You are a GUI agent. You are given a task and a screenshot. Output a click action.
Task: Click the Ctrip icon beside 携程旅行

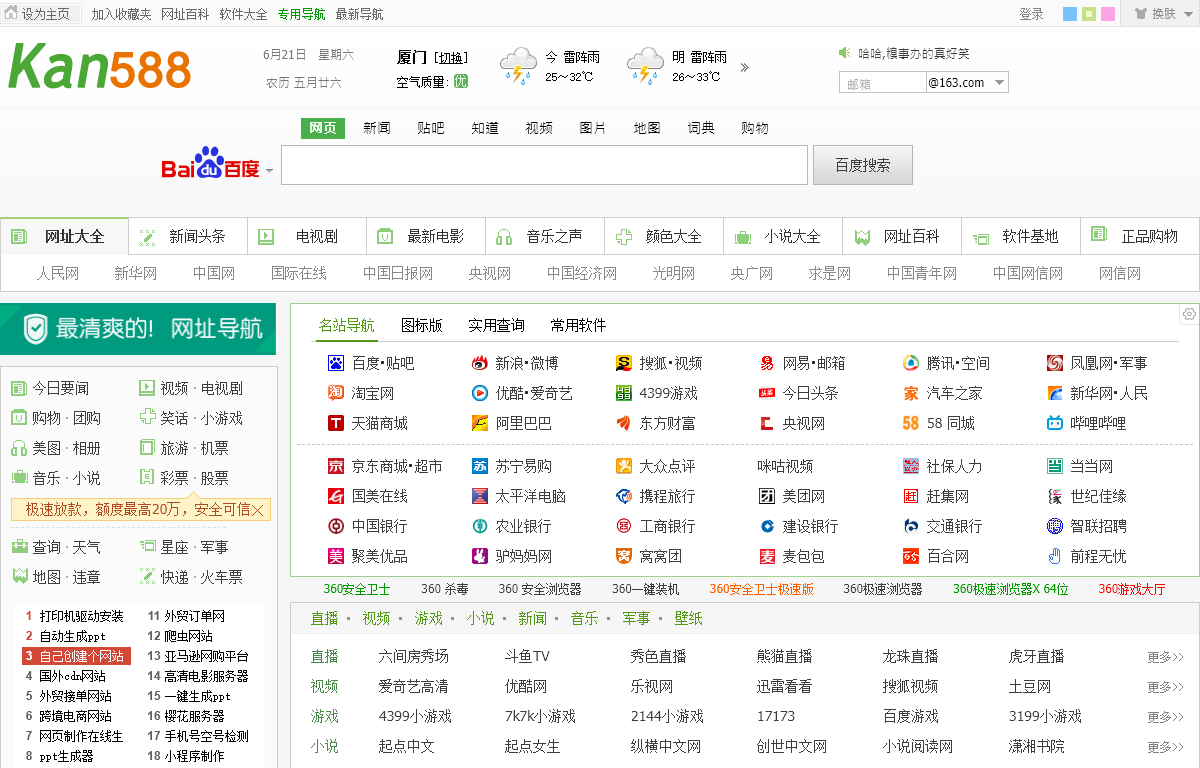tap(624, 496)
